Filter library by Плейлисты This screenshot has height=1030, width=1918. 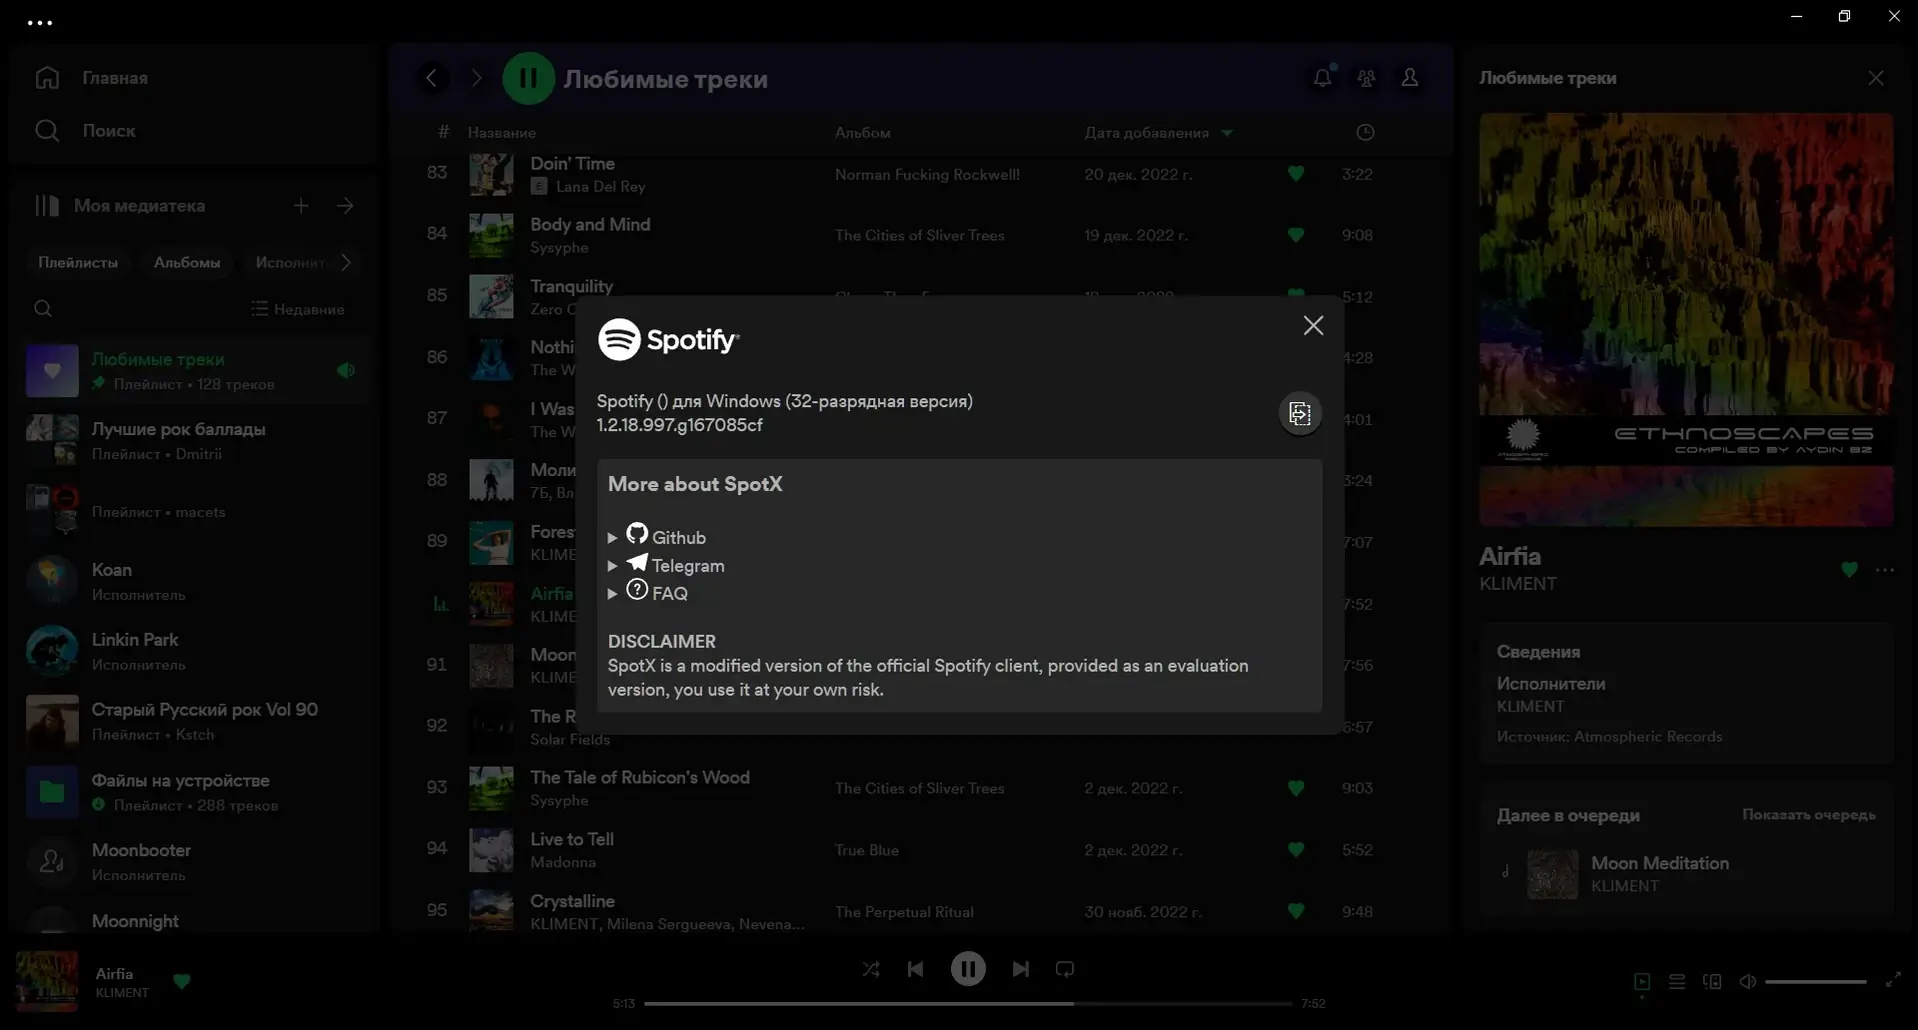pyautogui.click(x=78, y=262)
